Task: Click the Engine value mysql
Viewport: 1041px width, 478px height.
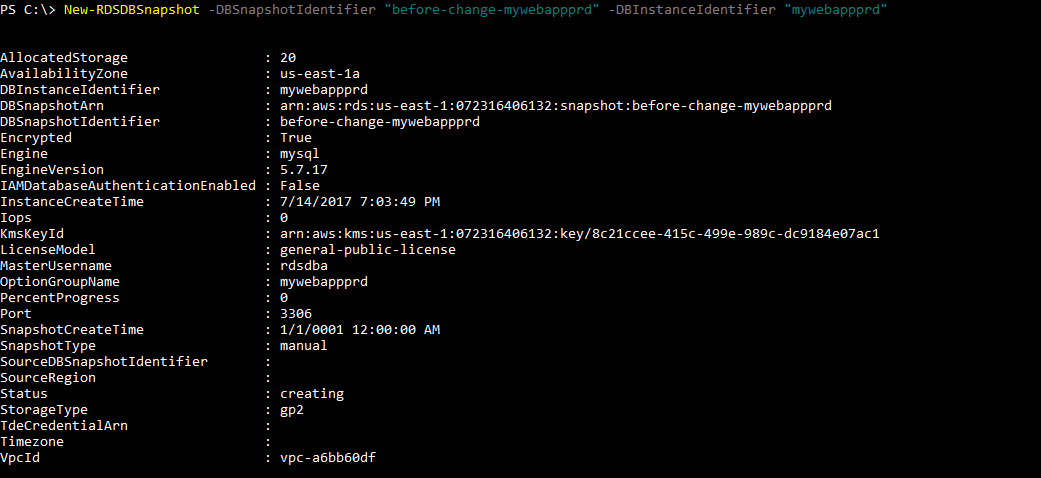Action: 300,154
